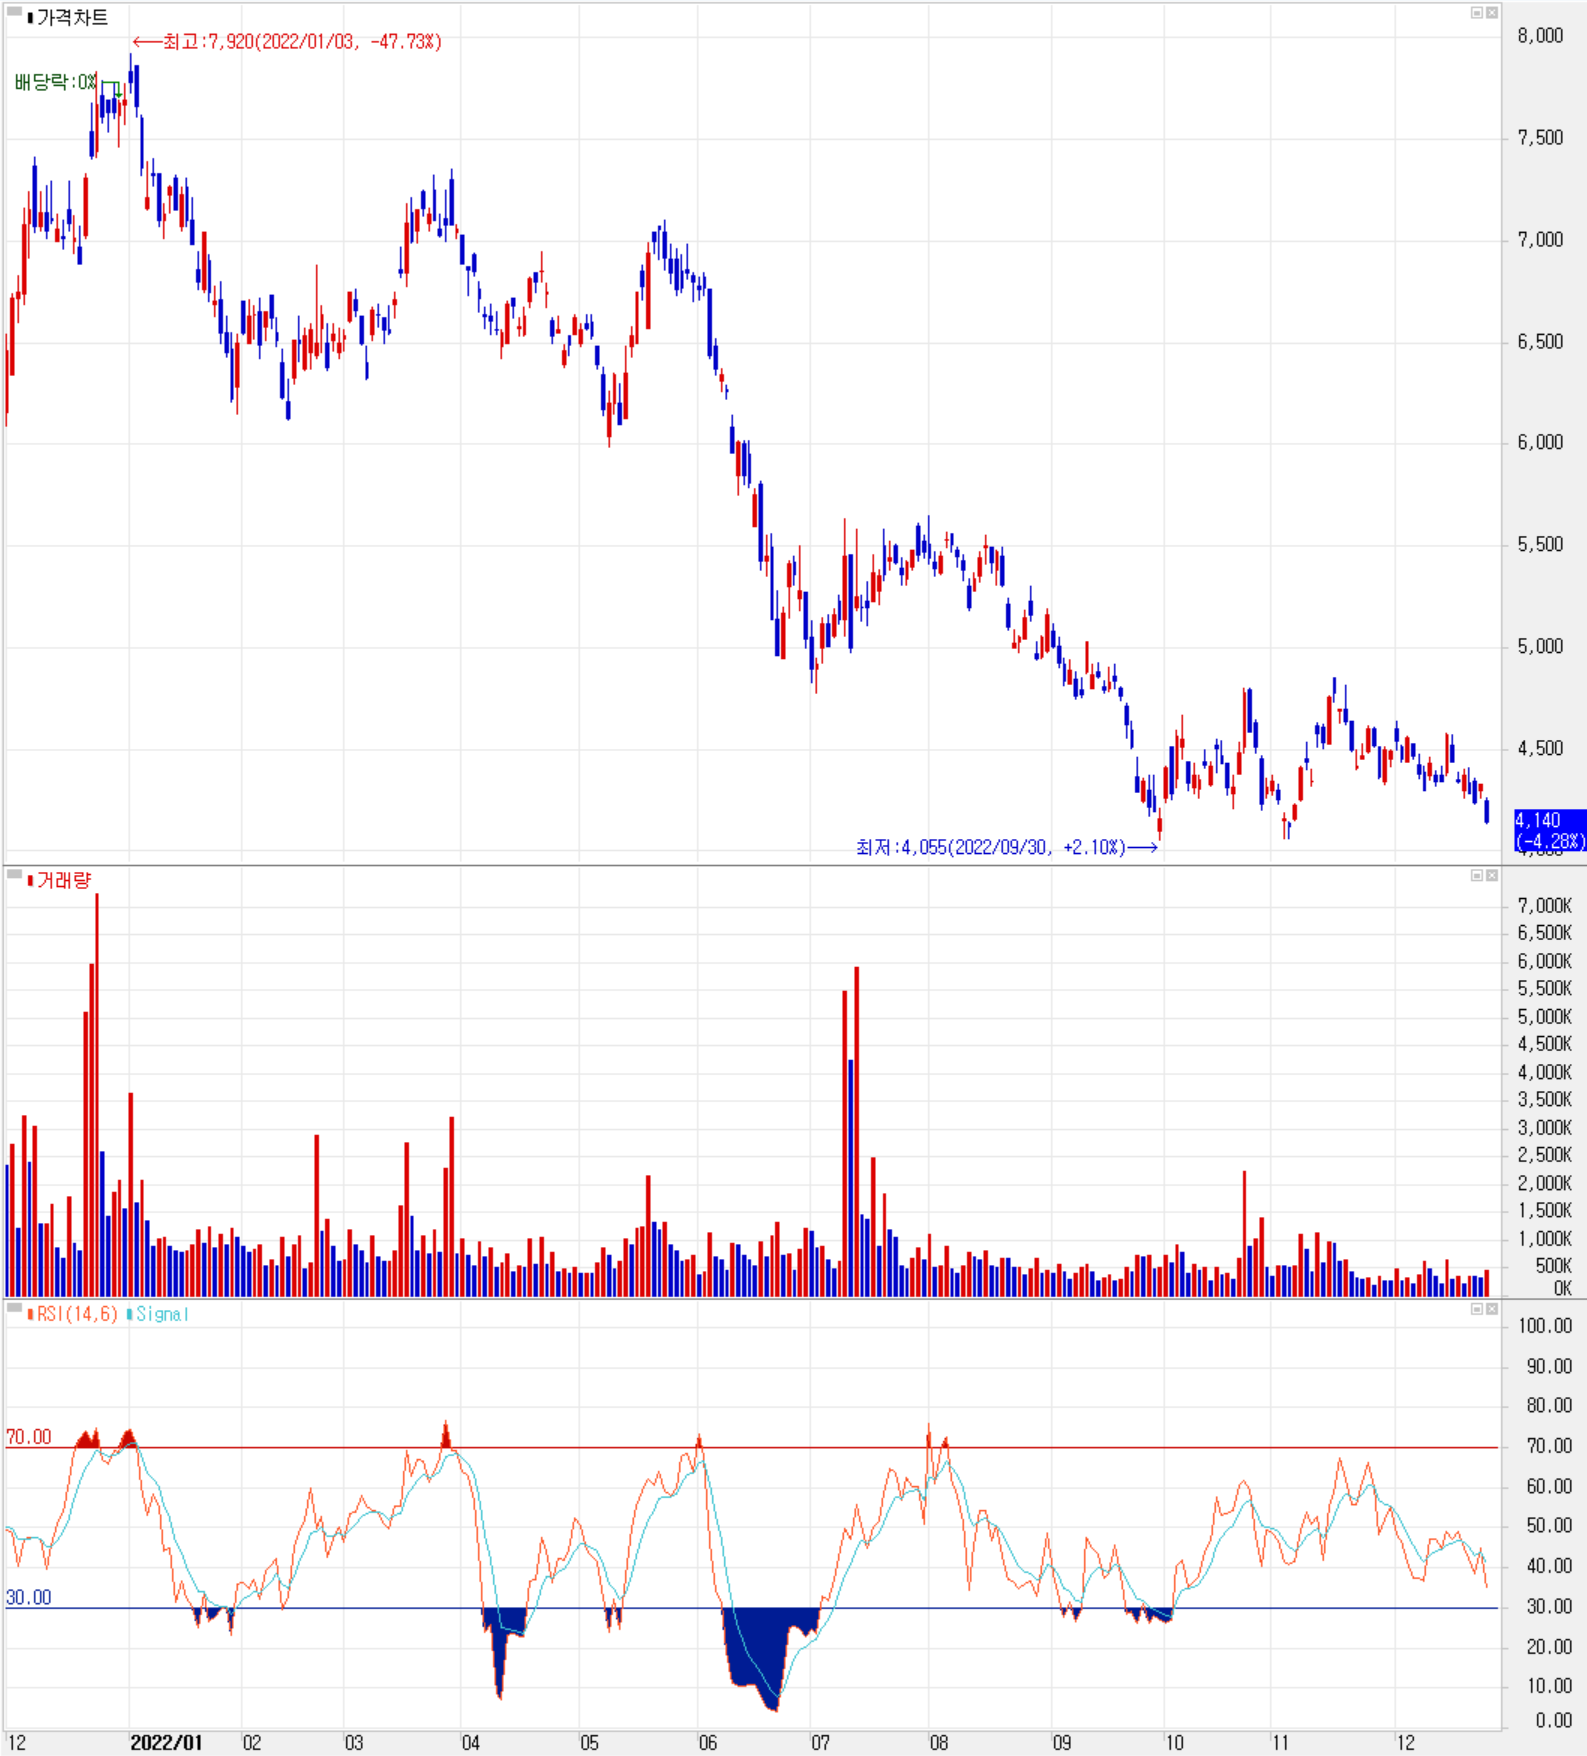Close the RSI indicator panel
The width and height of the screenshot is (1587, 1756).
coord(1491,1309)
